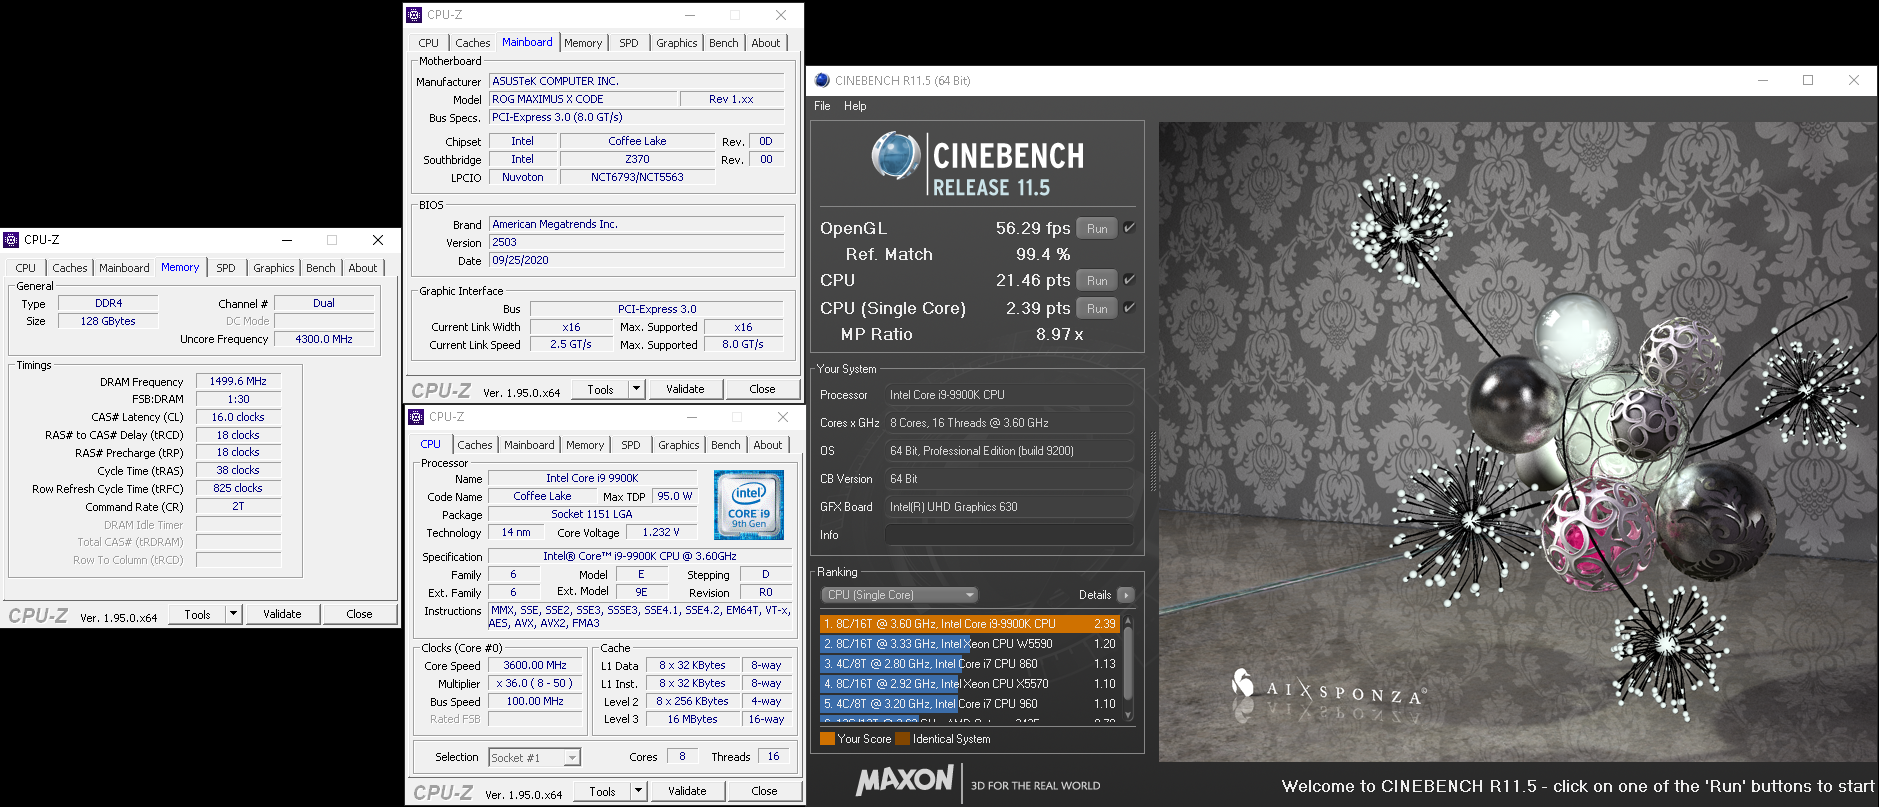Image resolution: width=1879 pixels, height=807 pixels.
Task: Open Graphics tab in Mainboard CPU-Z window
Action: click(677, 43)
